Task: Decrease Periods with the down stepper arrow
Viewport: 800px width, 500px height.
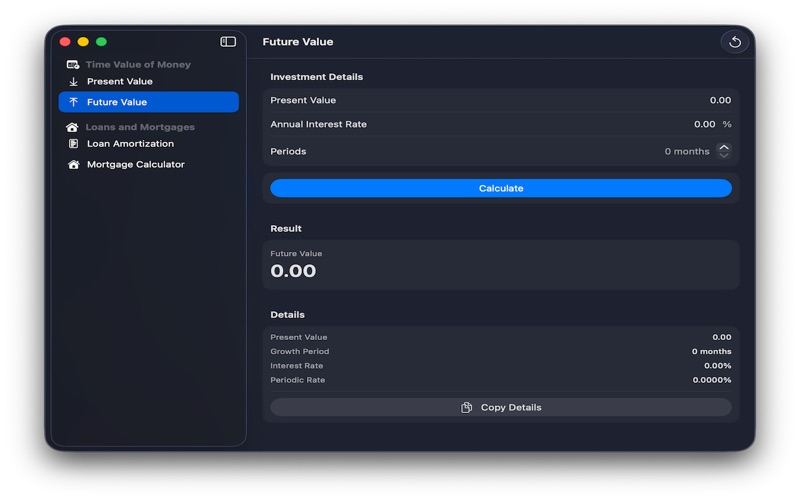Action: tap(724, 155)
